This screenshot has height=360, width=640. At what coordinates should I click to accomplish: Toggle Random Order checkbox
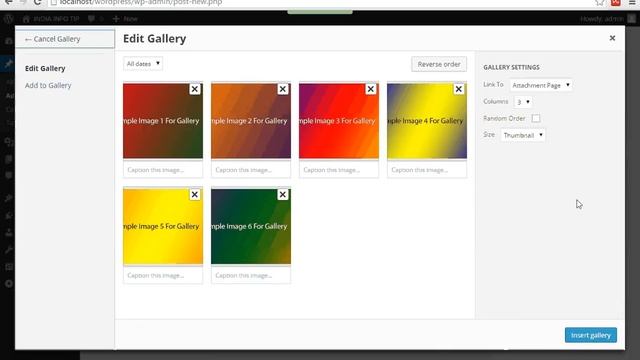[x=536, y=118]
